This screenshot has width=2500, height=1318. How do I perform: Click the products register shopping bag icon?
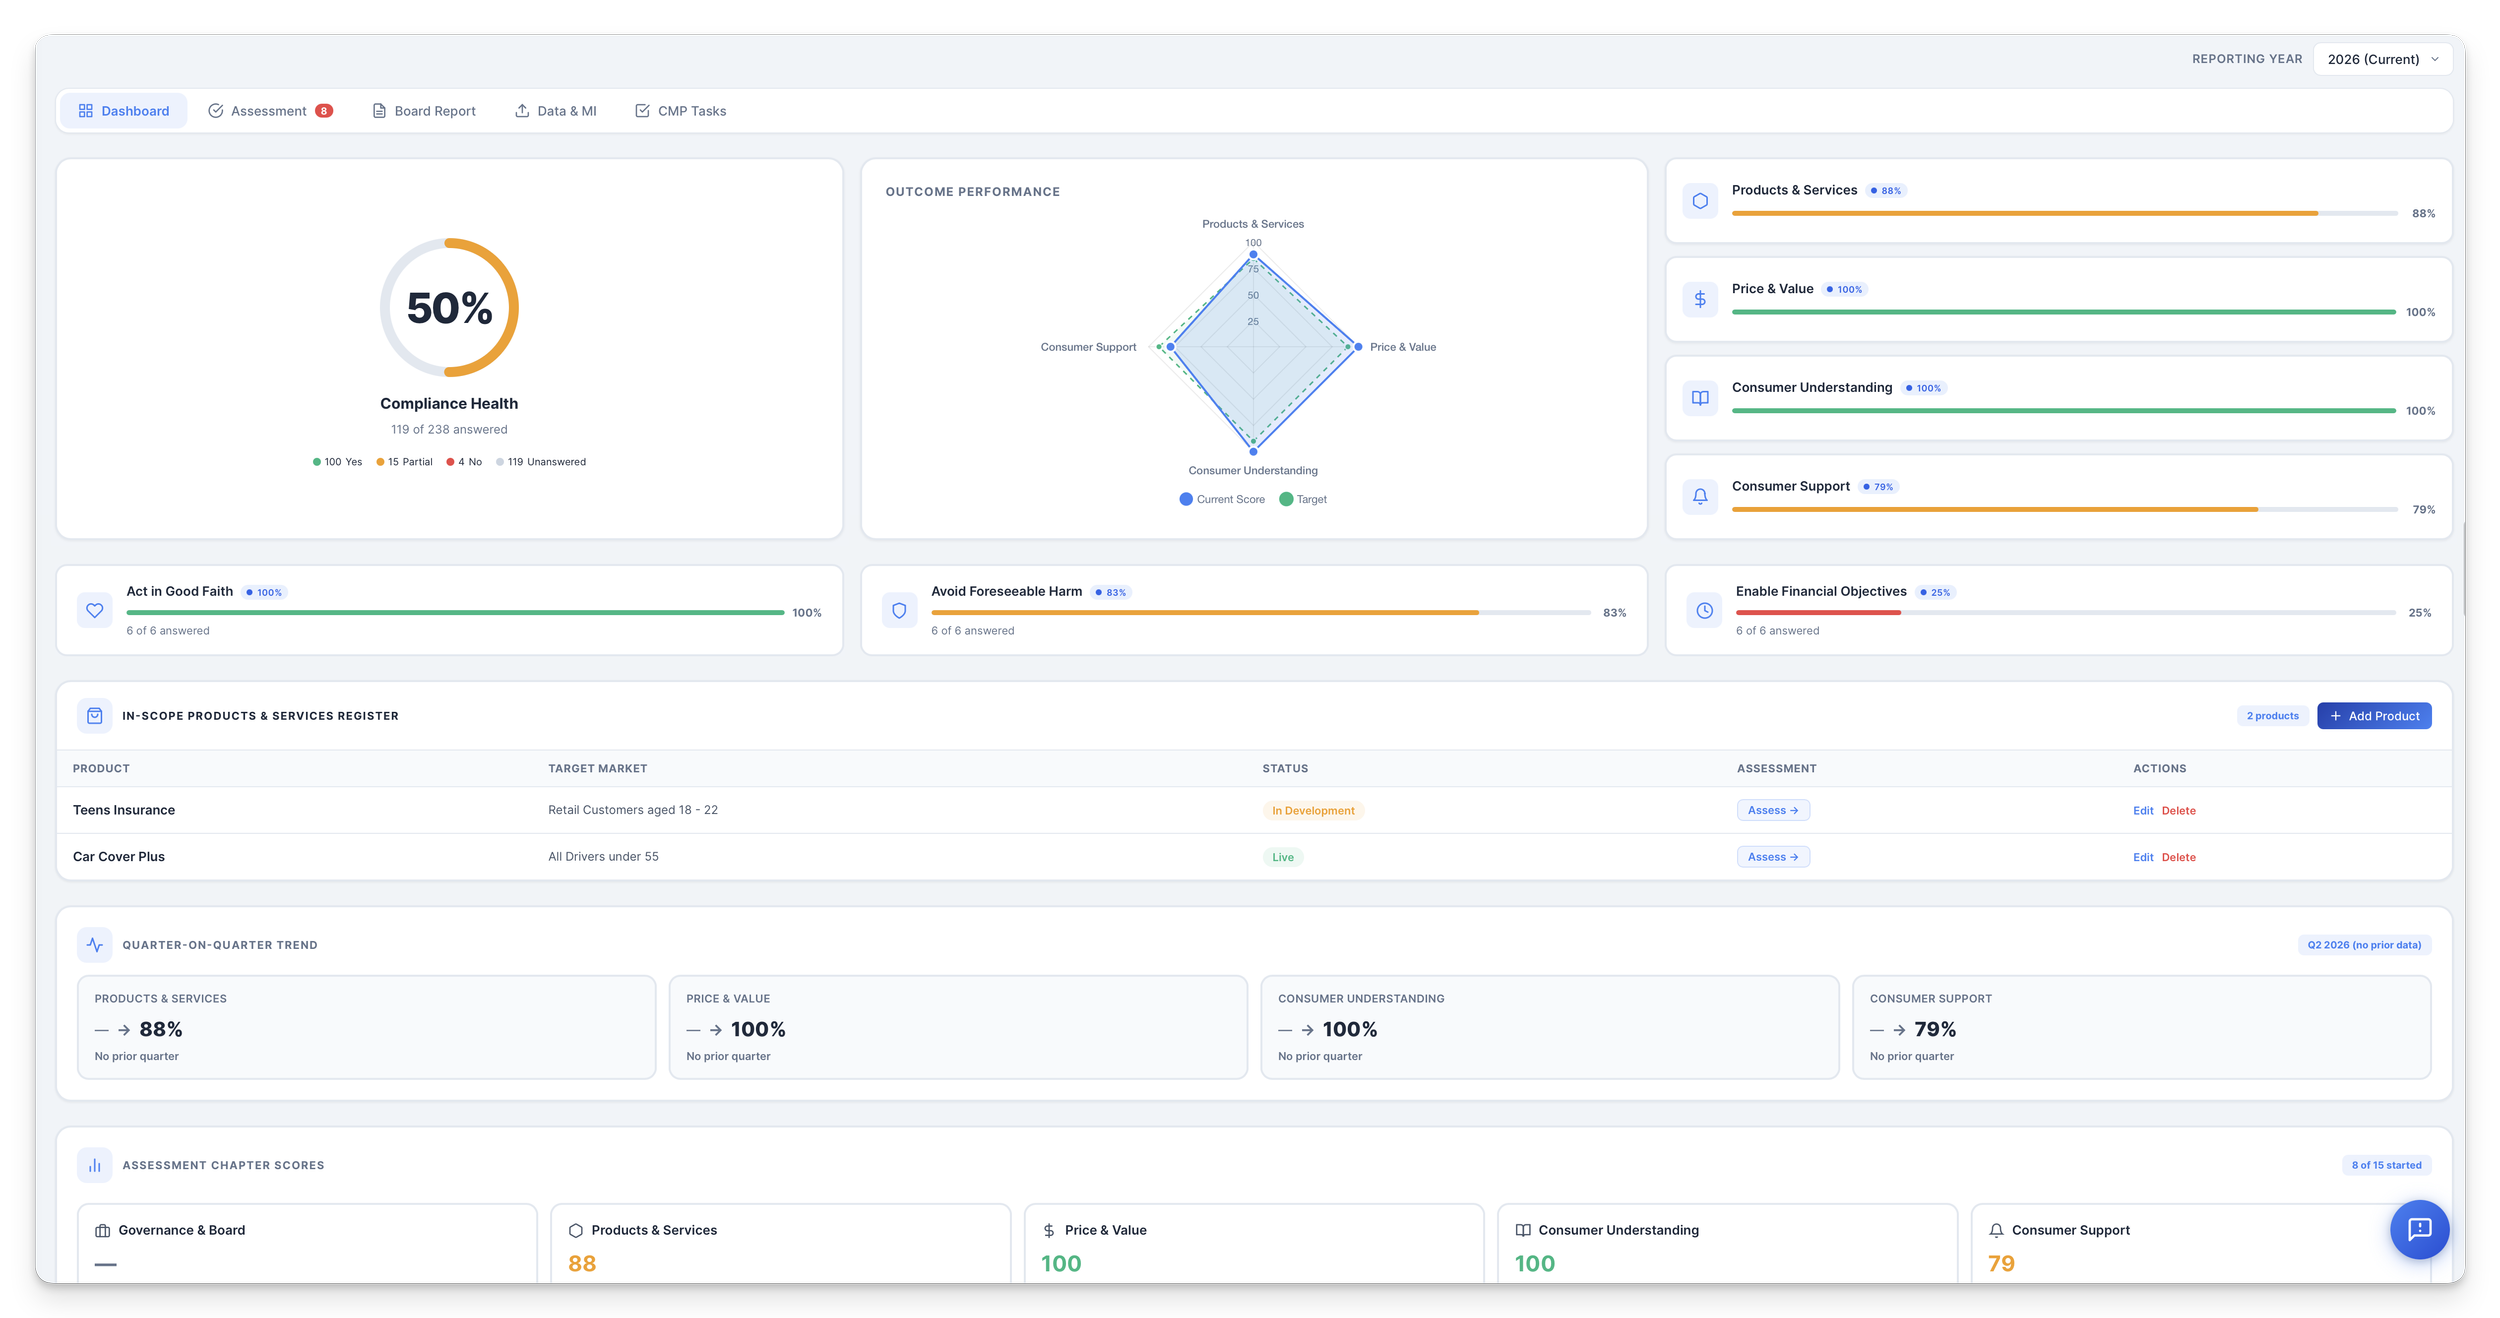tap(95, 716)
